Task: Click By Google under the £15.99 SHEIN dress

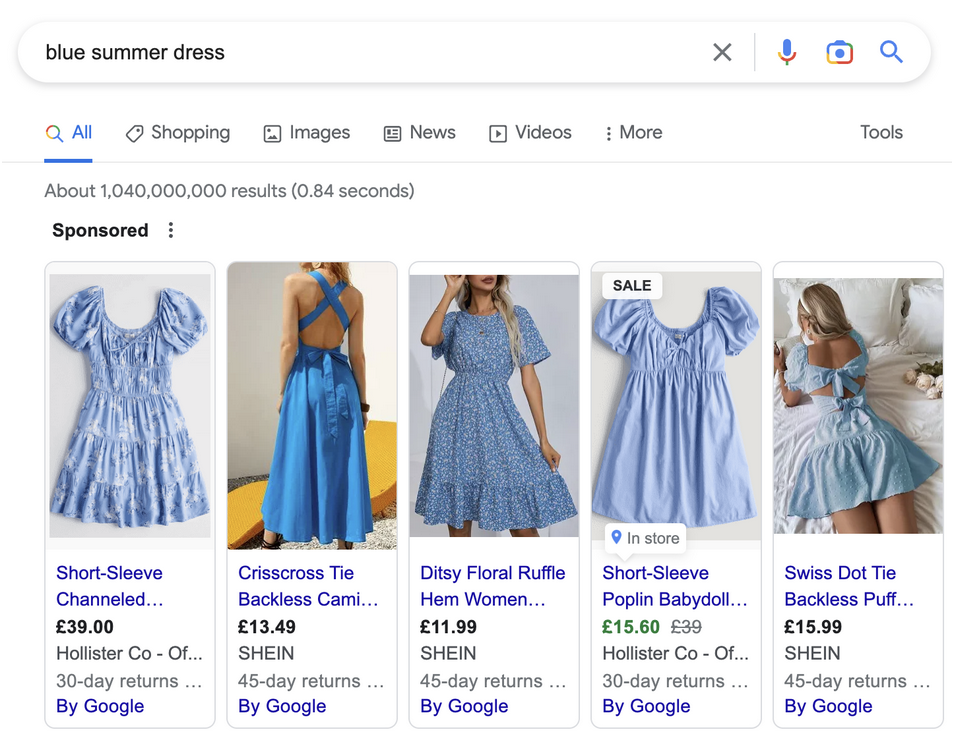Action: pyautogui.click(x=828, y=706)
